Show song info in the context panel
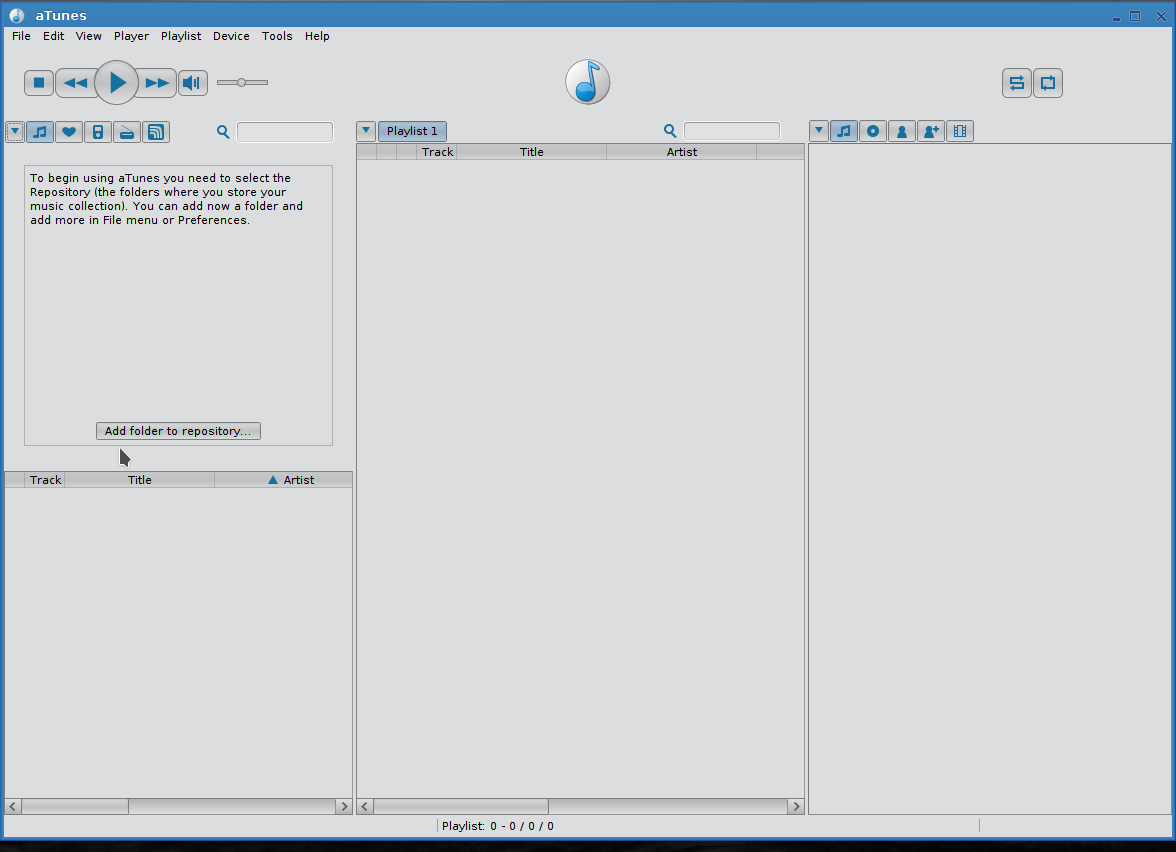Viewport: 1176px width, 852px height. point(844,131)
